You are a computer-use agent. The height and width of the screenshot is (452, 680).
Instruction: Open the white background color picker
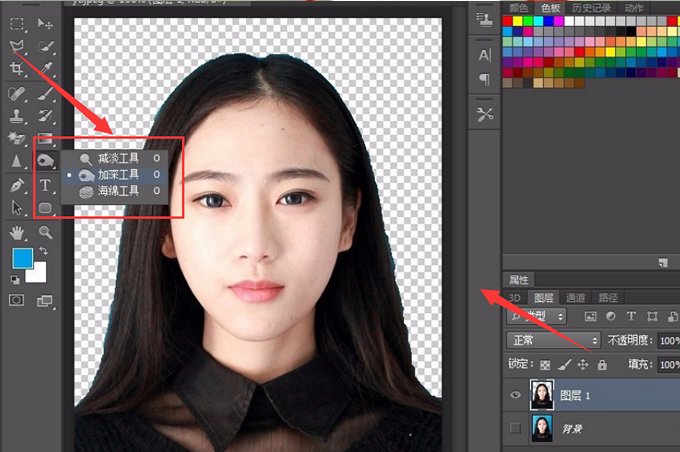point(39,275)
